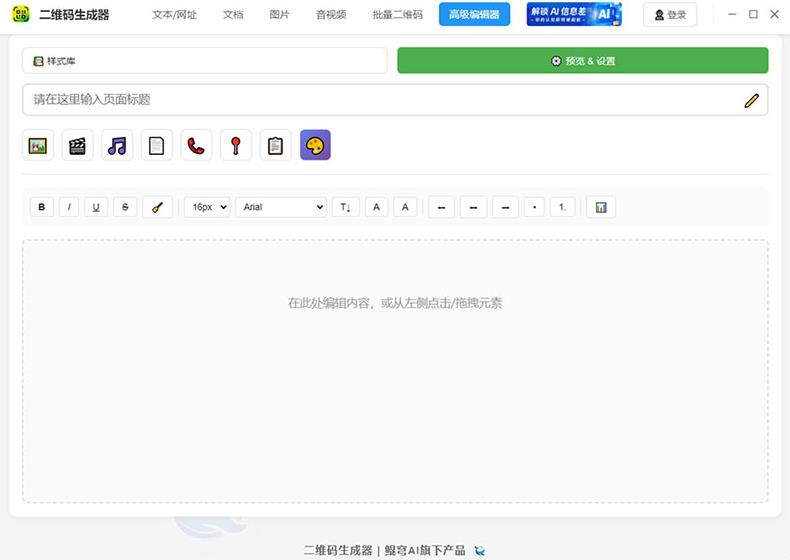This screenshot has height=560, width=790.
Task: Click the green 预览 & 设置 button
Action: click(x=583, y=60)
